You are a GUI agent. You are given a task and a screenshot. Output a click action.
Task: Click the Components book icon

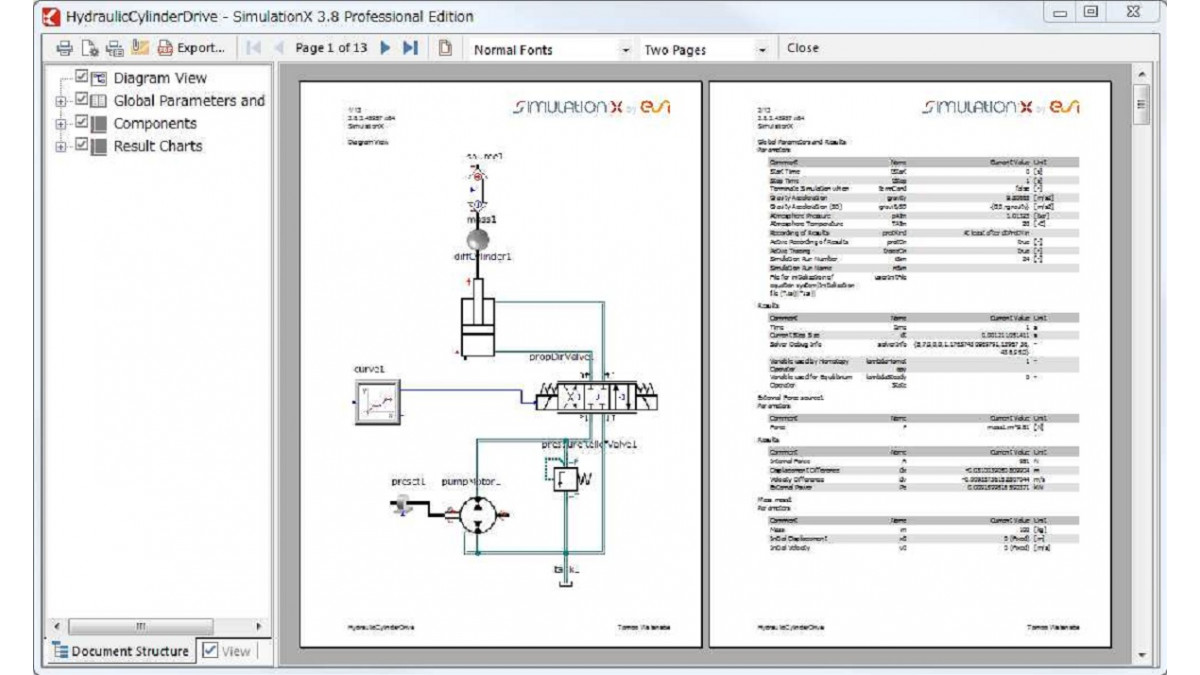pyautogui.click(x=99, y=124)
